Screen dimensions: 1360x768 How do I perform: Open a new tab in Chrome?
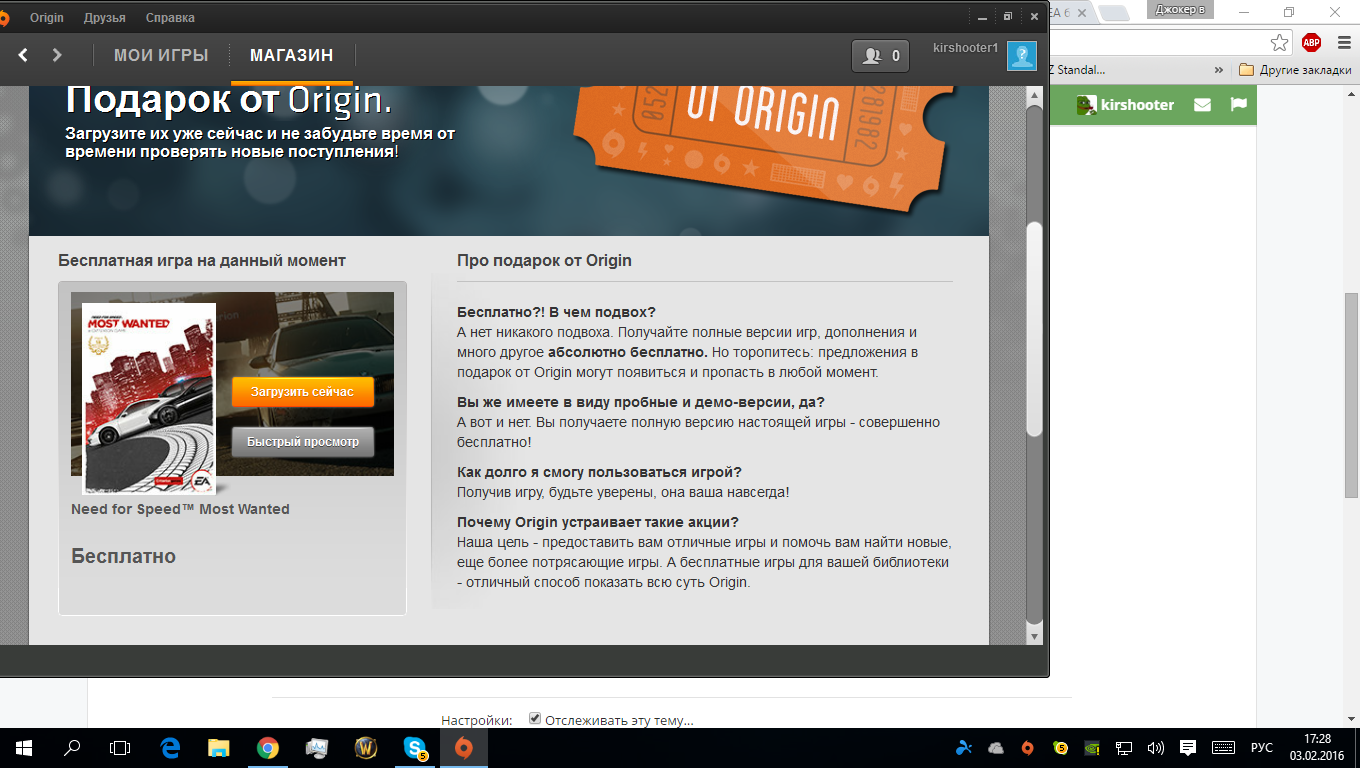pyautogui.click(x=1115, y=12)
